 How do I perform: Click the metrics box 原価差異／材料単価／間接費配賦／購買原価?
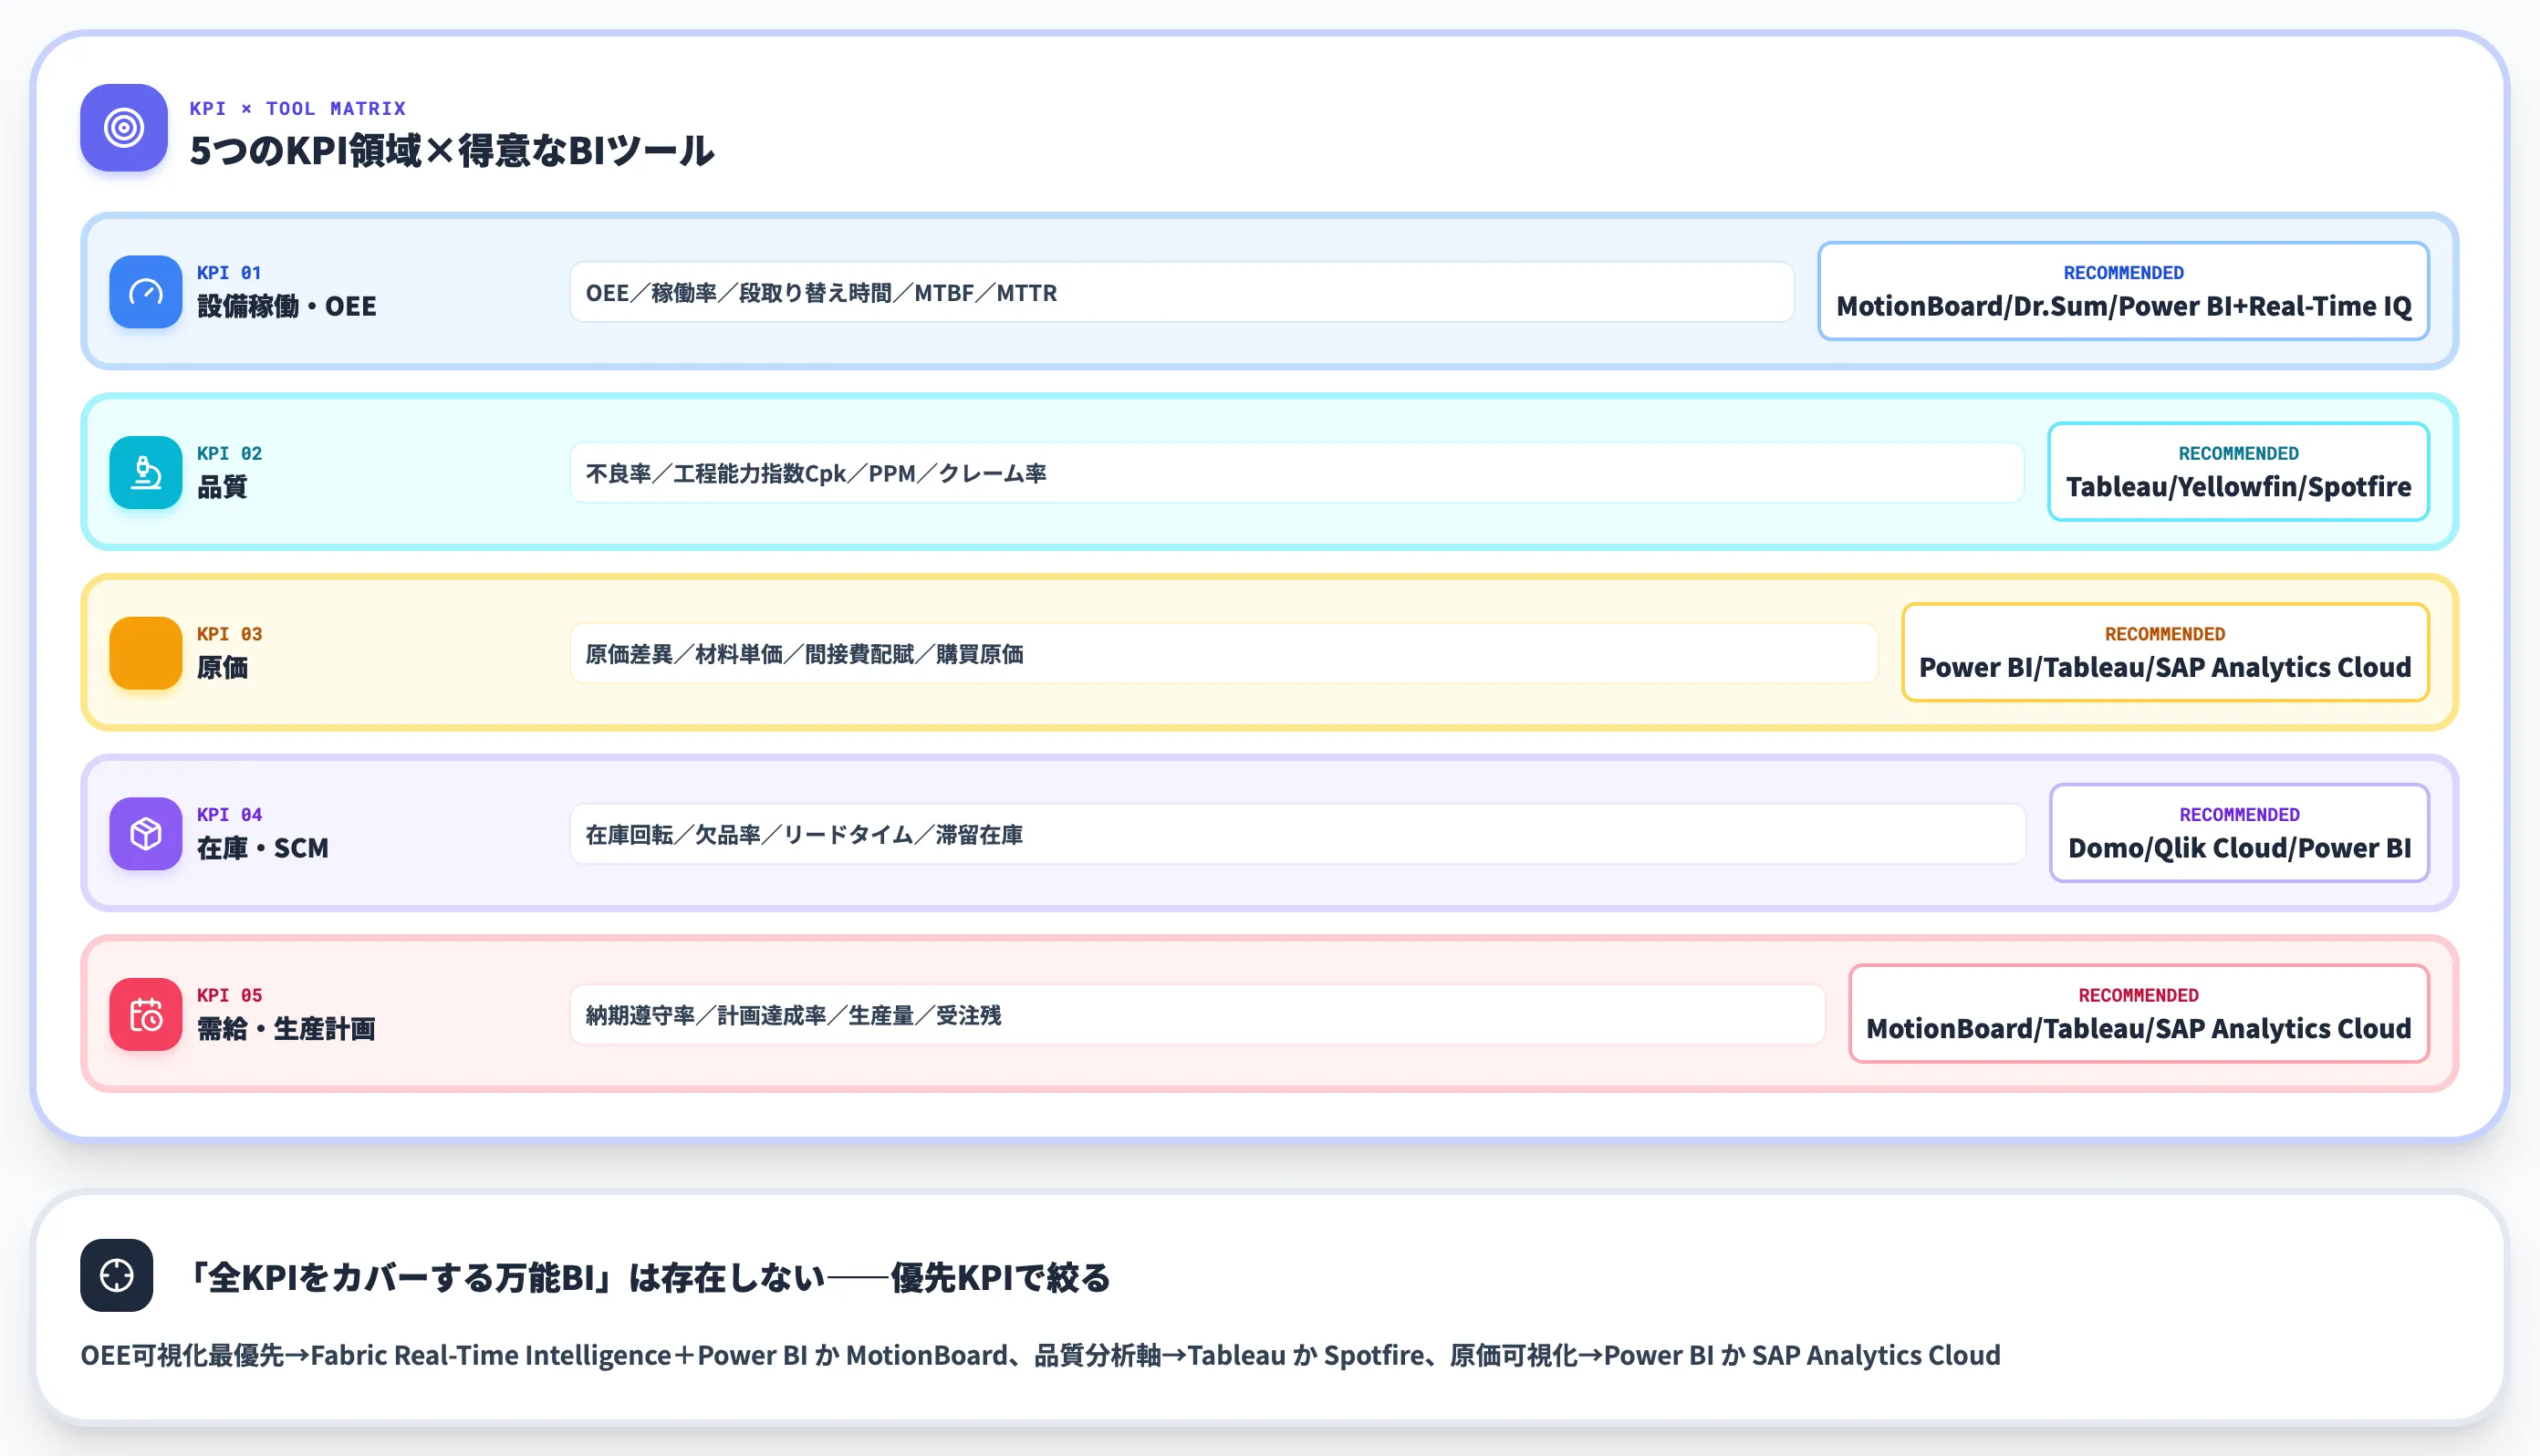click(1224, 654)
